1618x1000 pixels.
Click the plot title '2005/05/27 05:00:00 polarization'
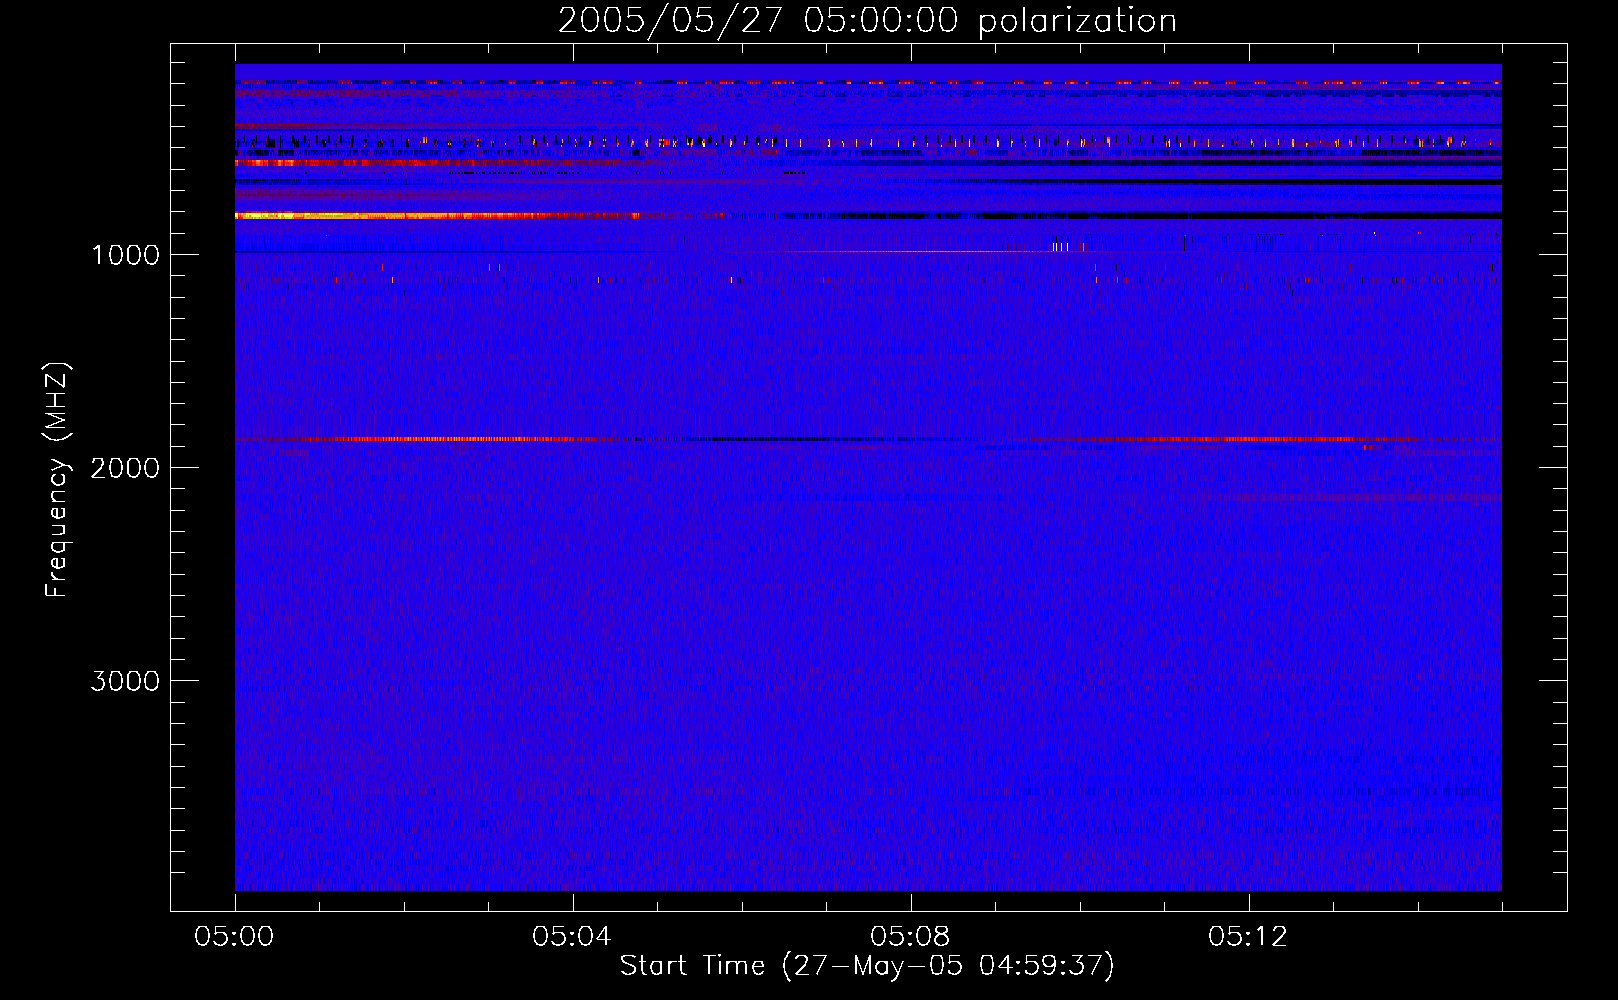tap(867, 21)
